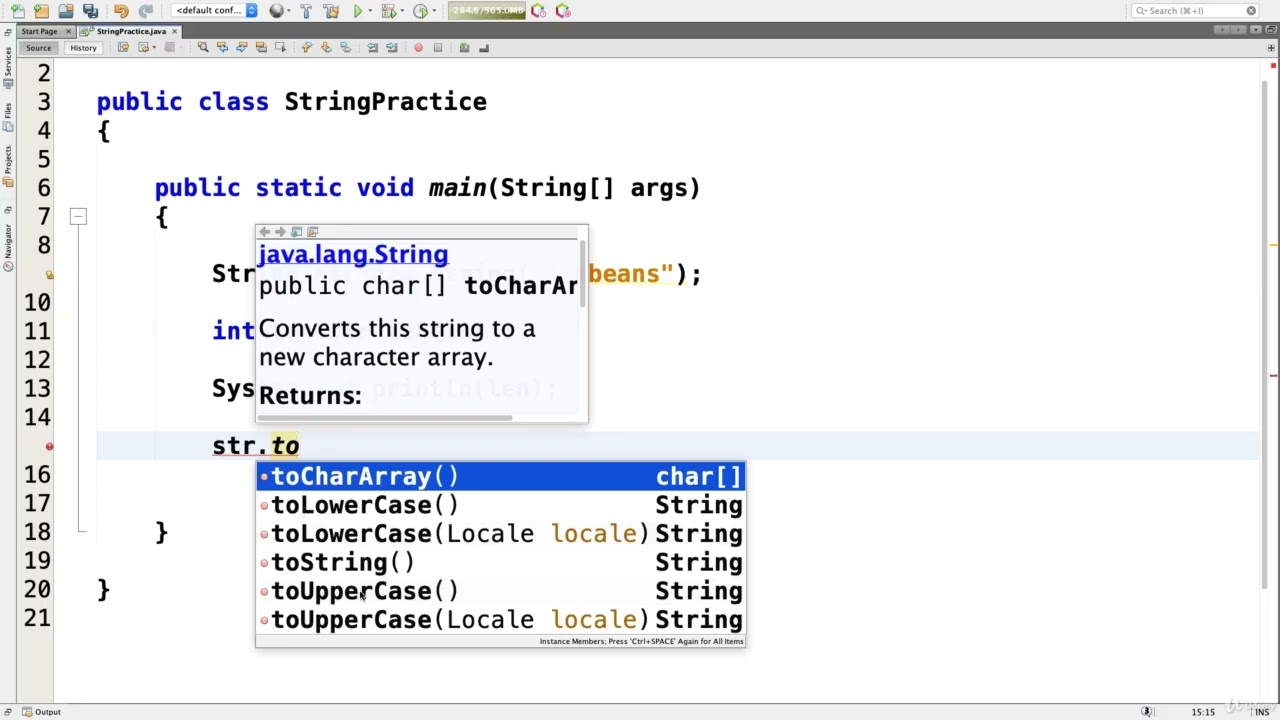
Task: Click the globe browser icon
Action: (x=276, y=11)
